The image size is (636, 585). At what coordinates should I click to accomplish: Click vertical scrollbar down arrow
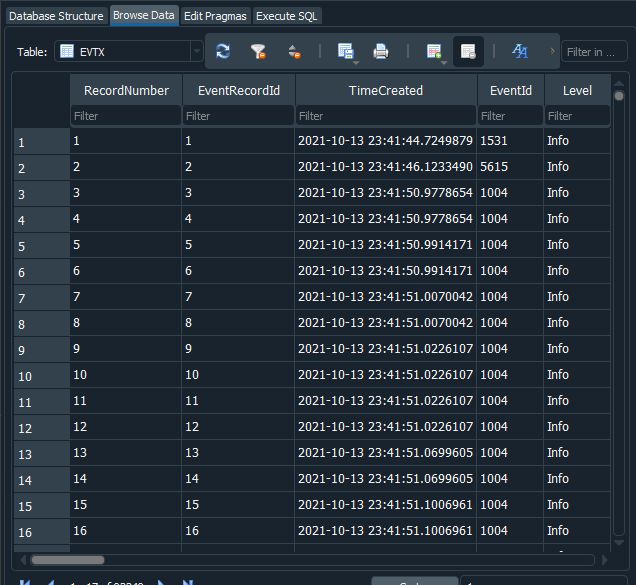[619, 542]
